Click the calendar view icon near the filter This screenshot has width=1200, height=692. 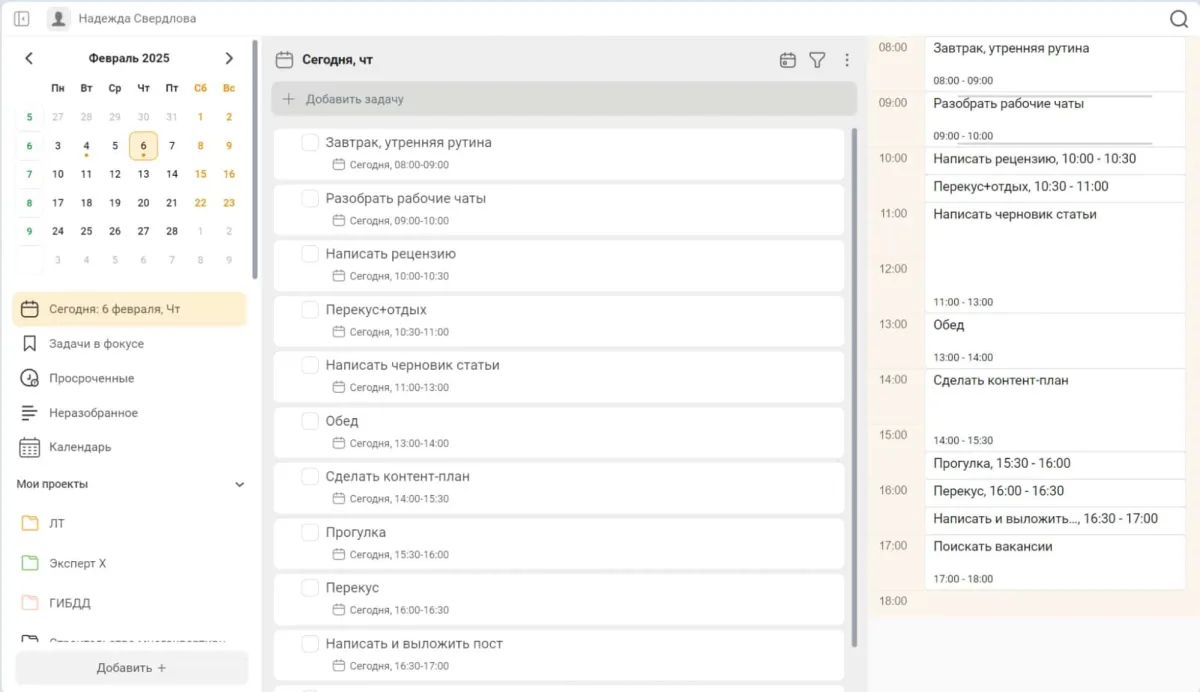pos(788,60)
